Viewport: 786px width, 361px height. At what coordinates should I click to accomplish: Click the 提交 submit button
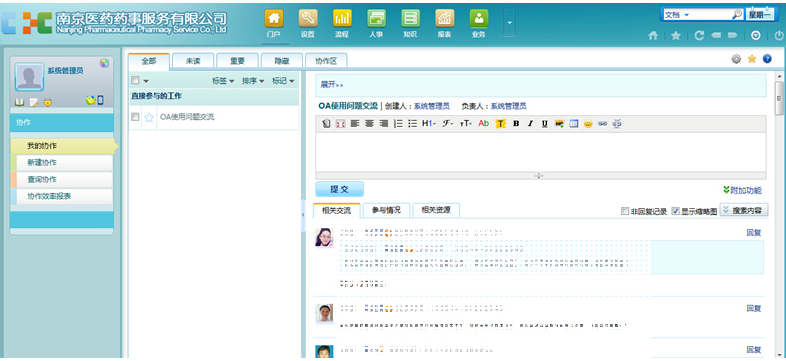tap(339, 190)
